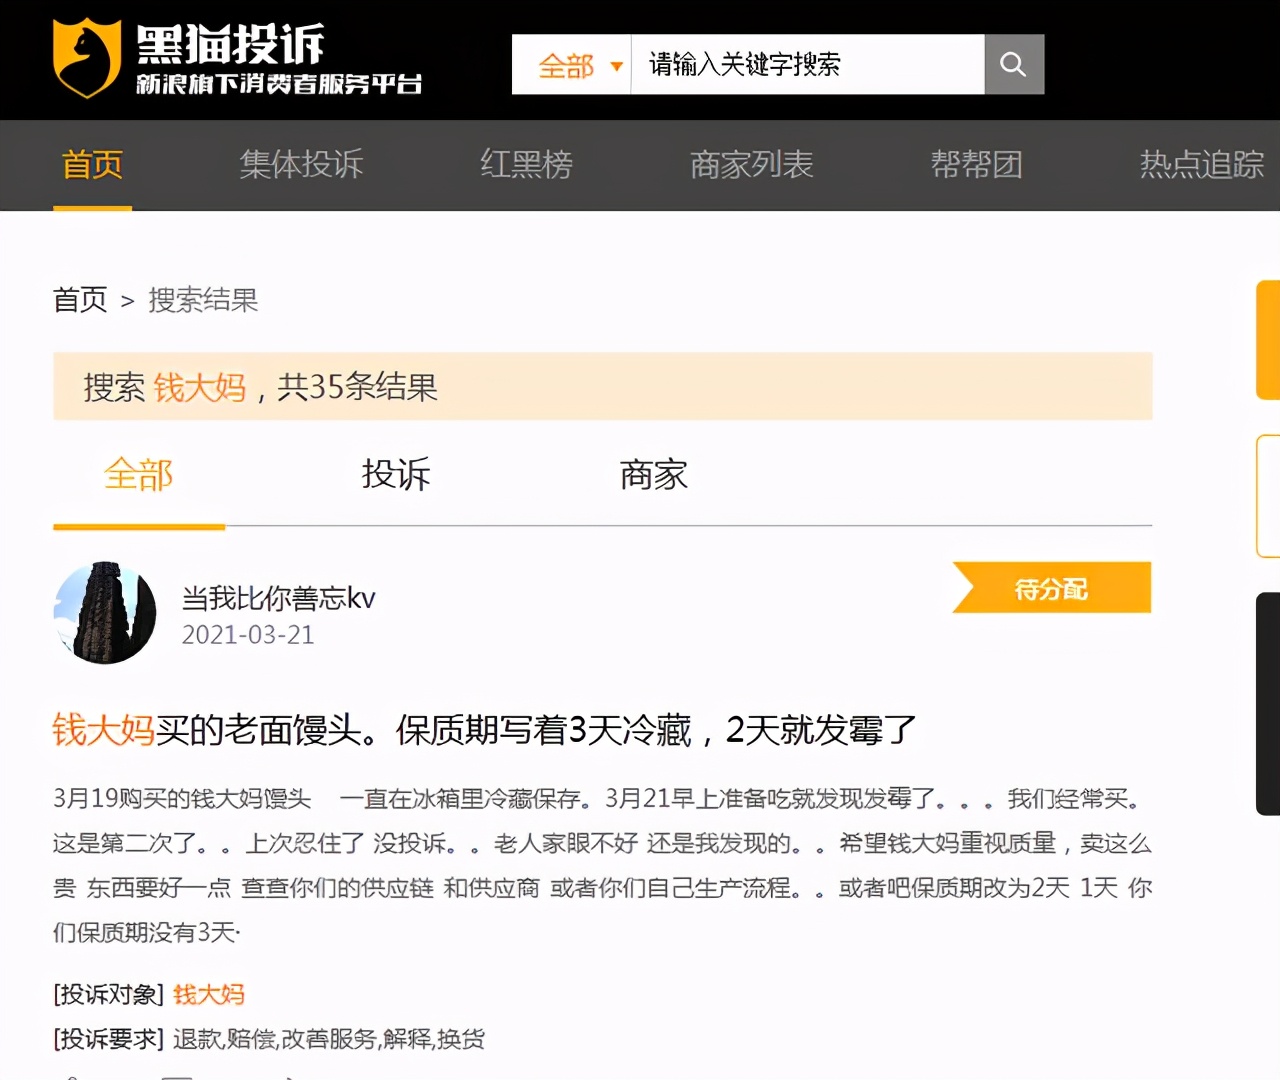Open the 红黑榜 menu item

(526, 165)
